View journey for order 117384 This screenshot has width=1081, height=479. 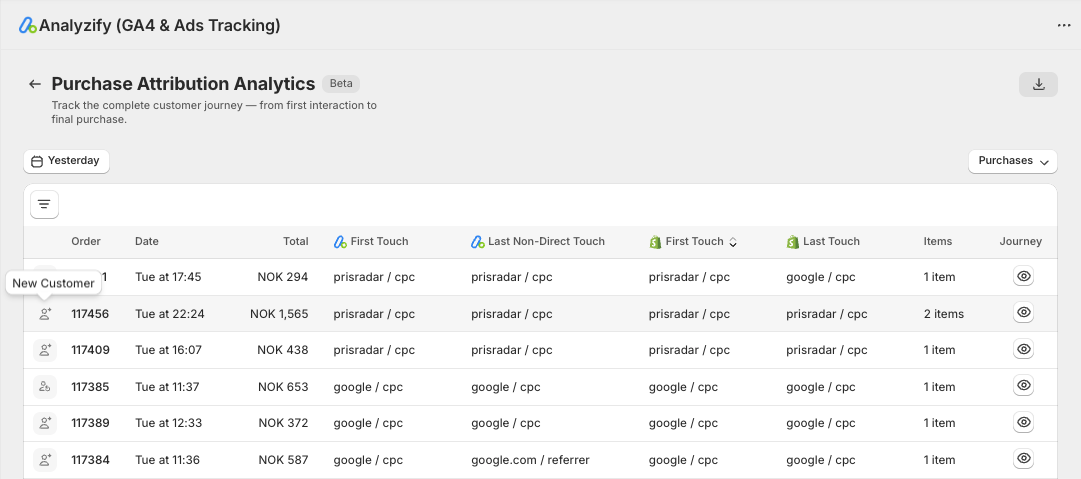point(1024,459)
